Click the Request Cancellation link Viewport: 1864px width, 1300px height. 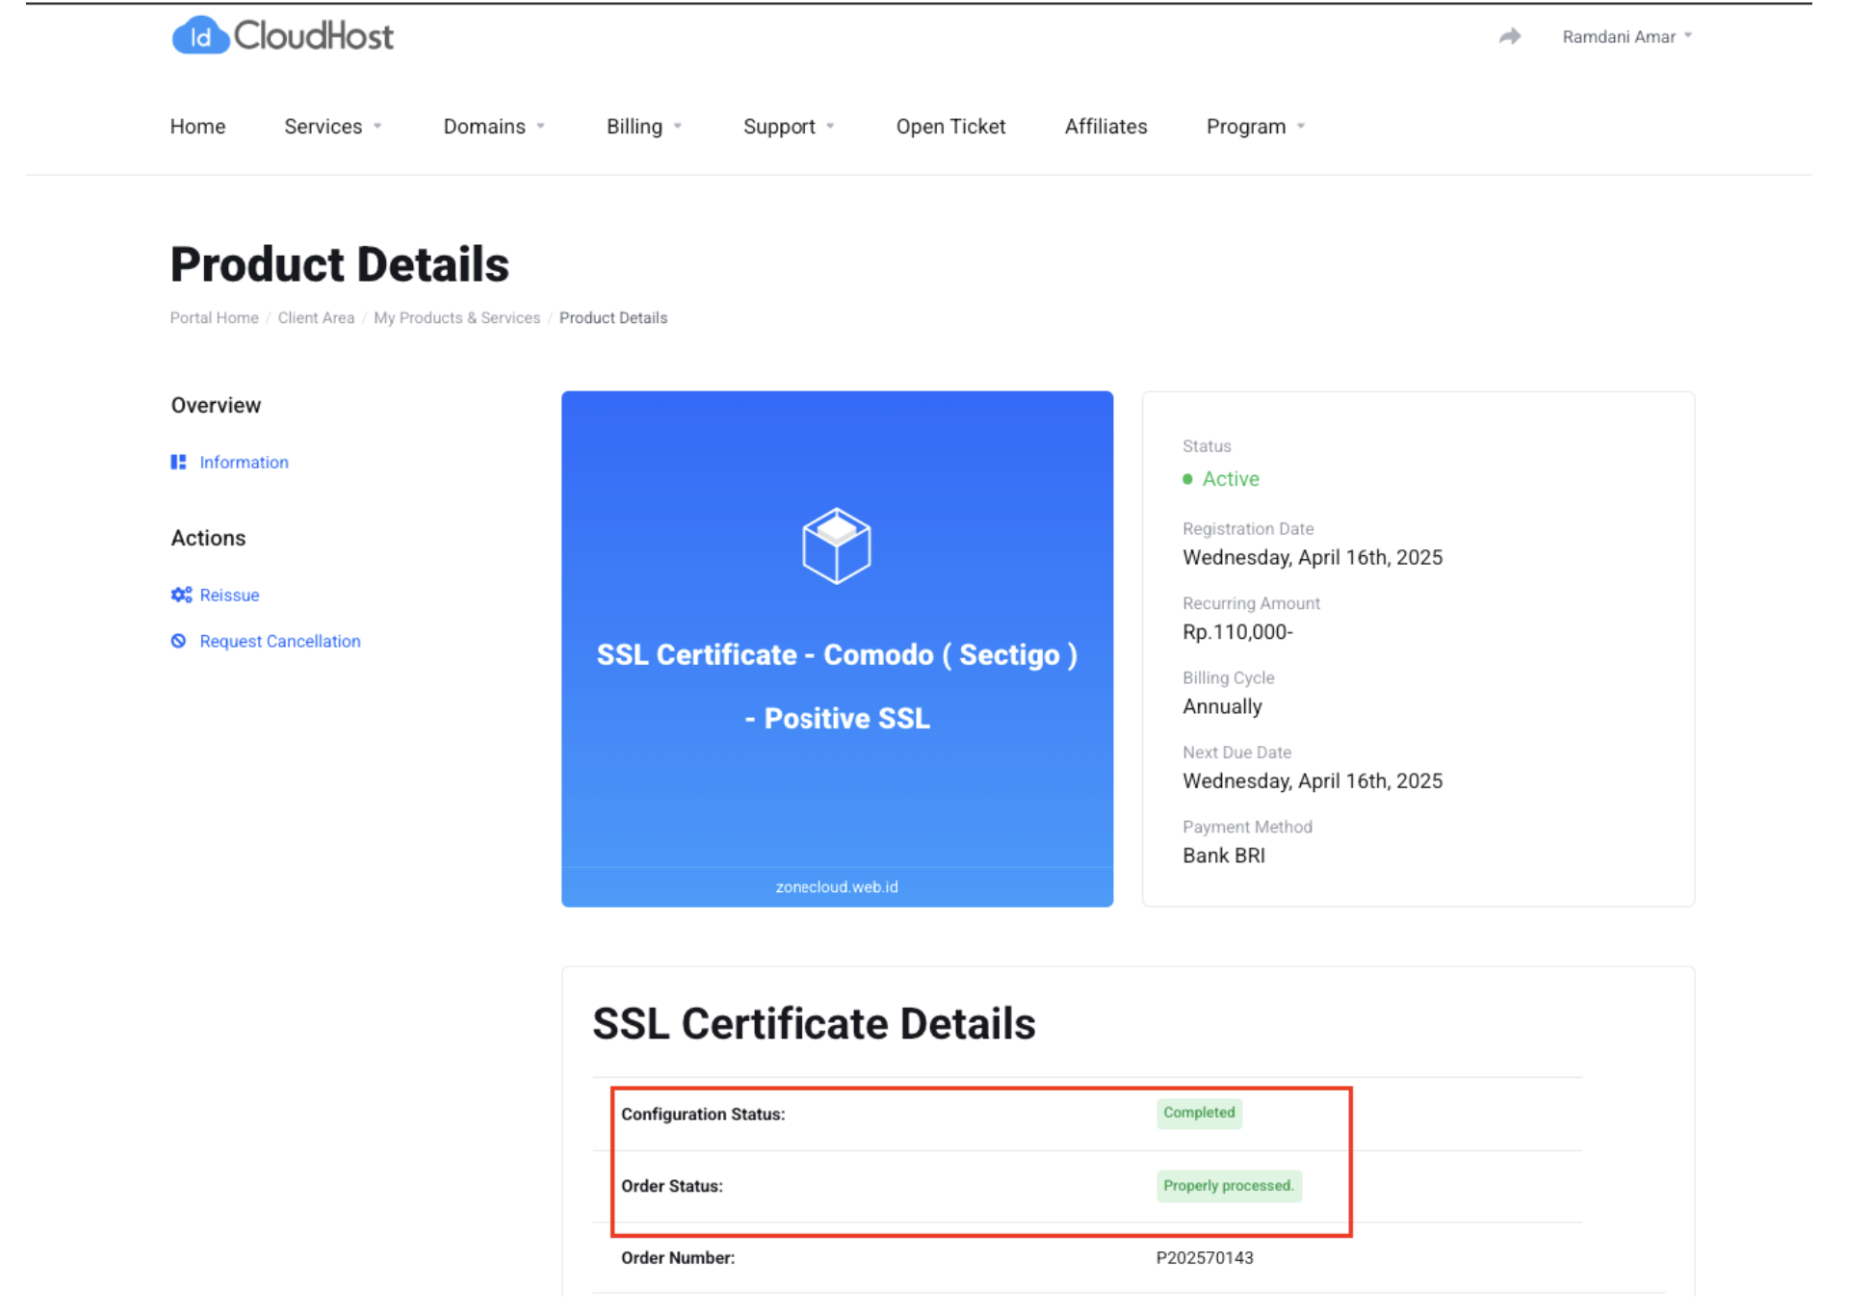[280, 641]
